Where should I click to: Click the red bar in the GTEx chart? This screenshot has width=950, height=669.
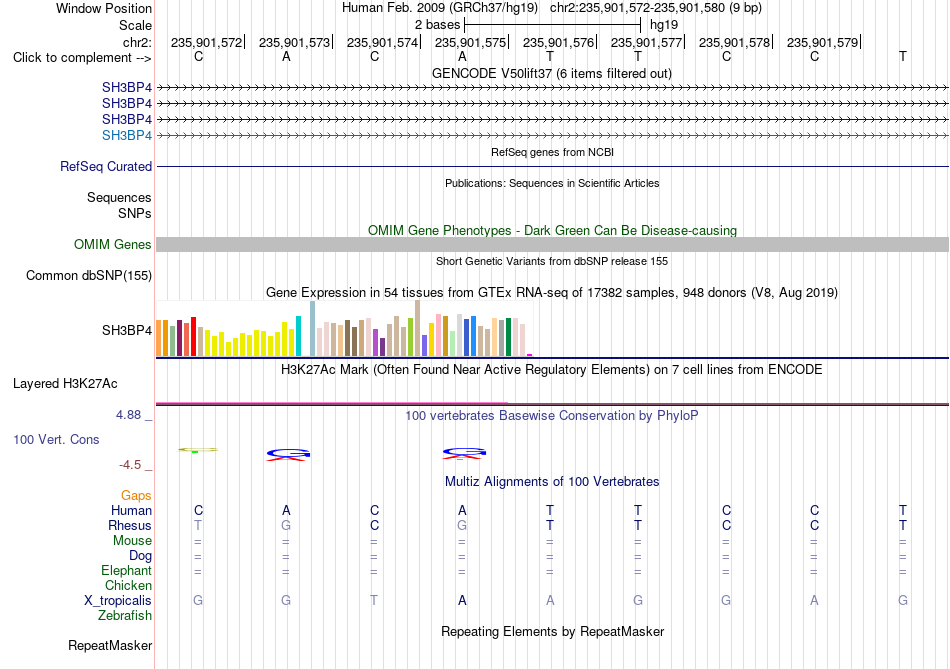tap(193, 336)
